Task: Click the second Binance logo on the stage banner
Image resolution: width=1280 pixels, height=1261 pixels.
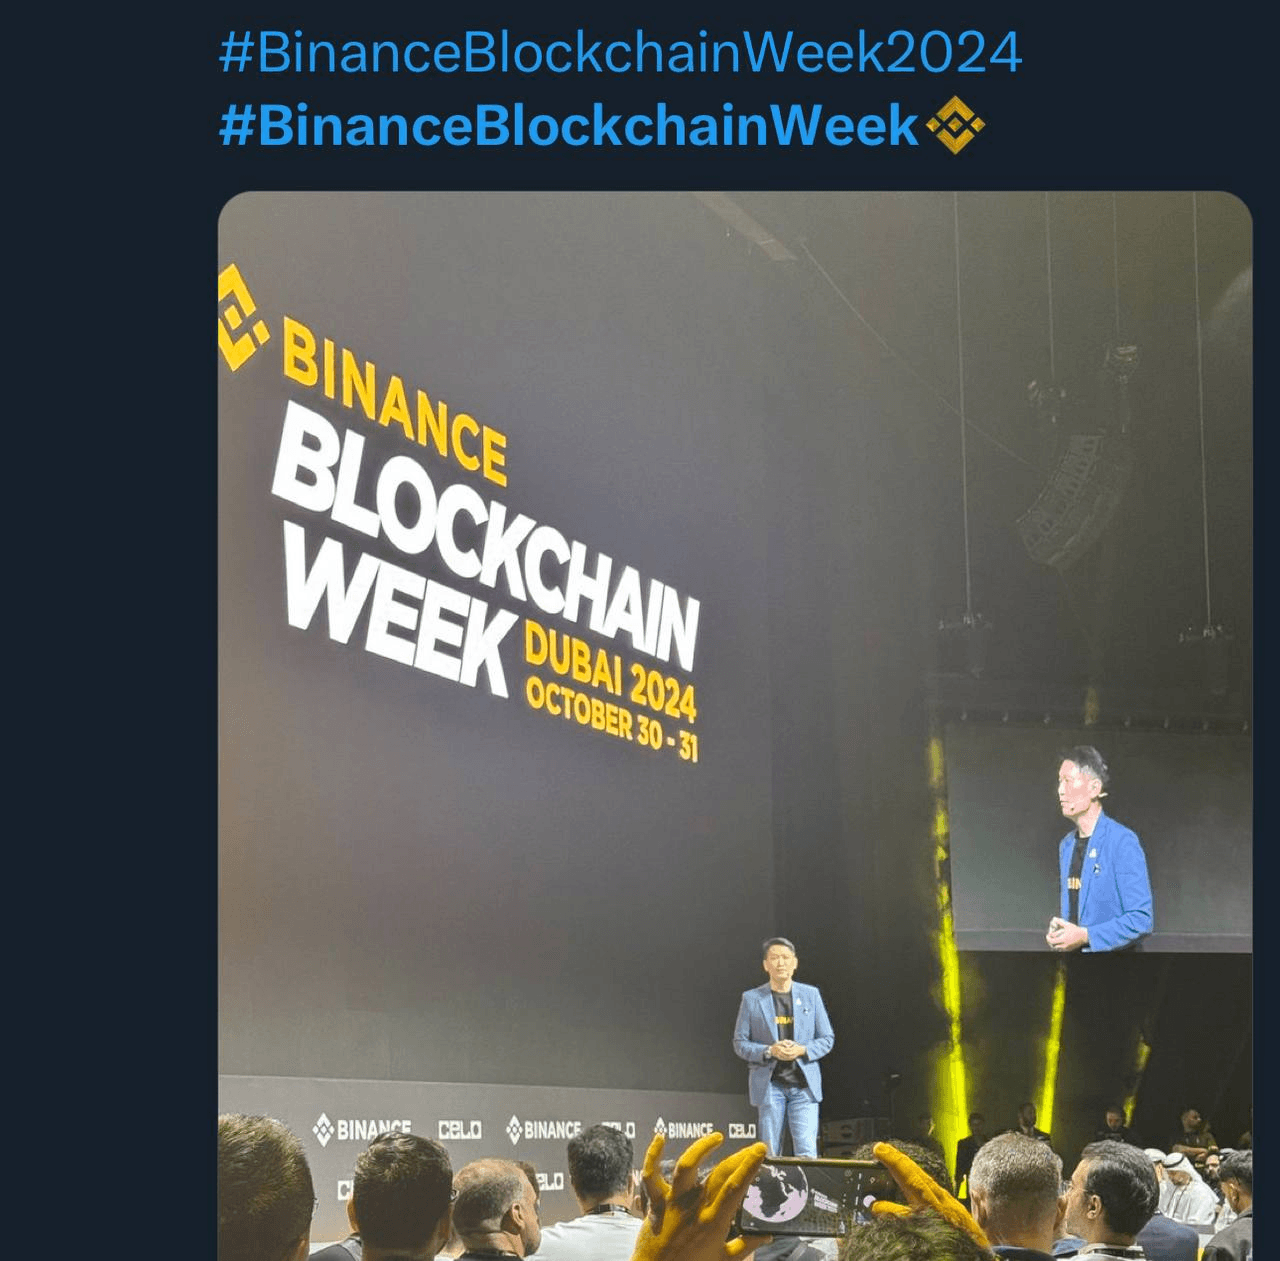Action: click(x=543, y=1130)
